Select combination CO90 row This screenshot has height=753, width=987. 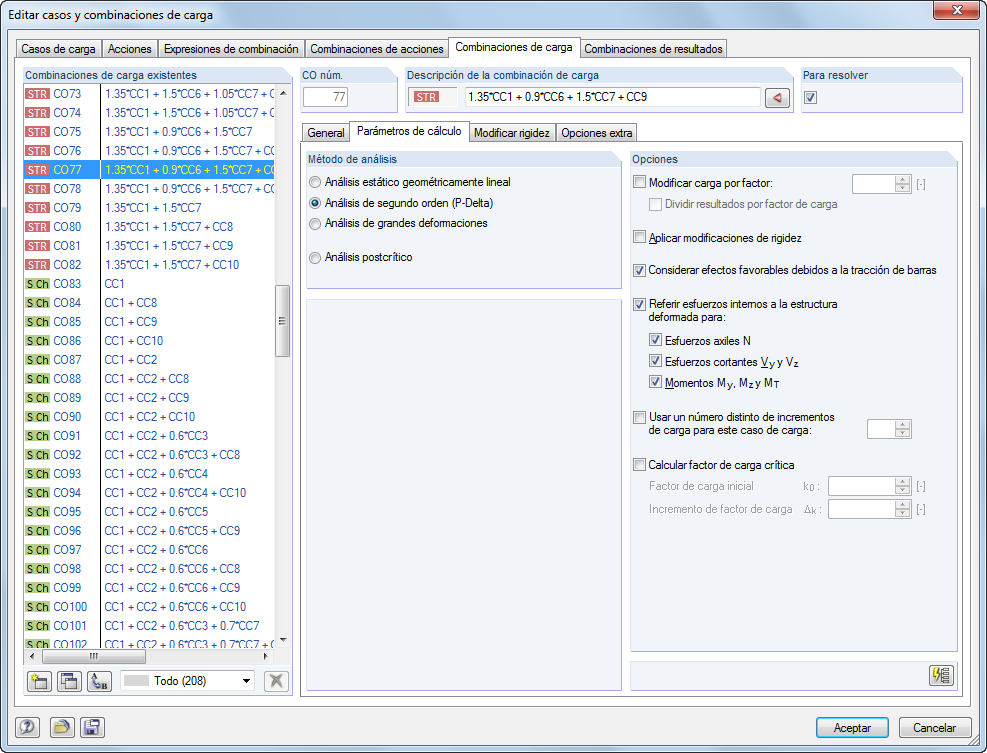click(149, 416)
